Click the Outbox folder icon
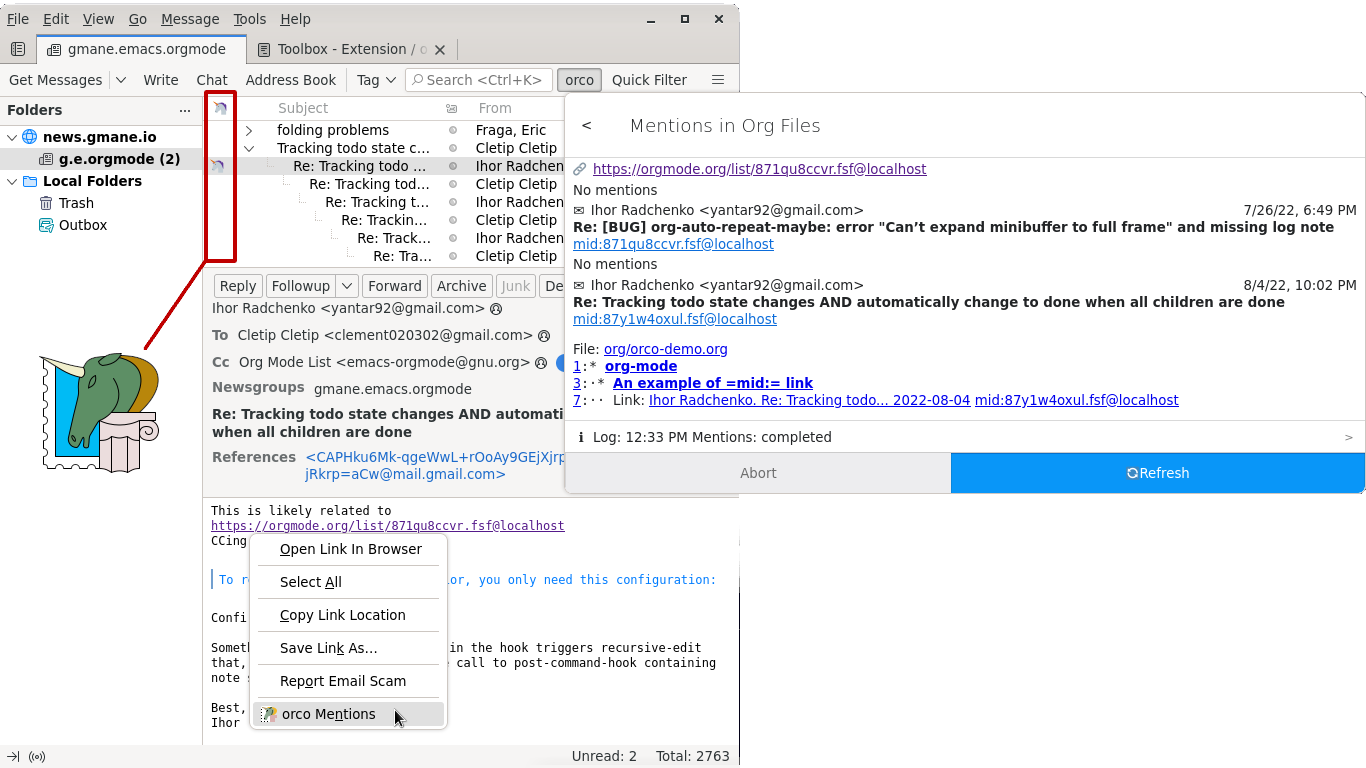Image resolution: width=1366 pixels, height=768 pixels. pyautogui.click(x=46, y=225)
